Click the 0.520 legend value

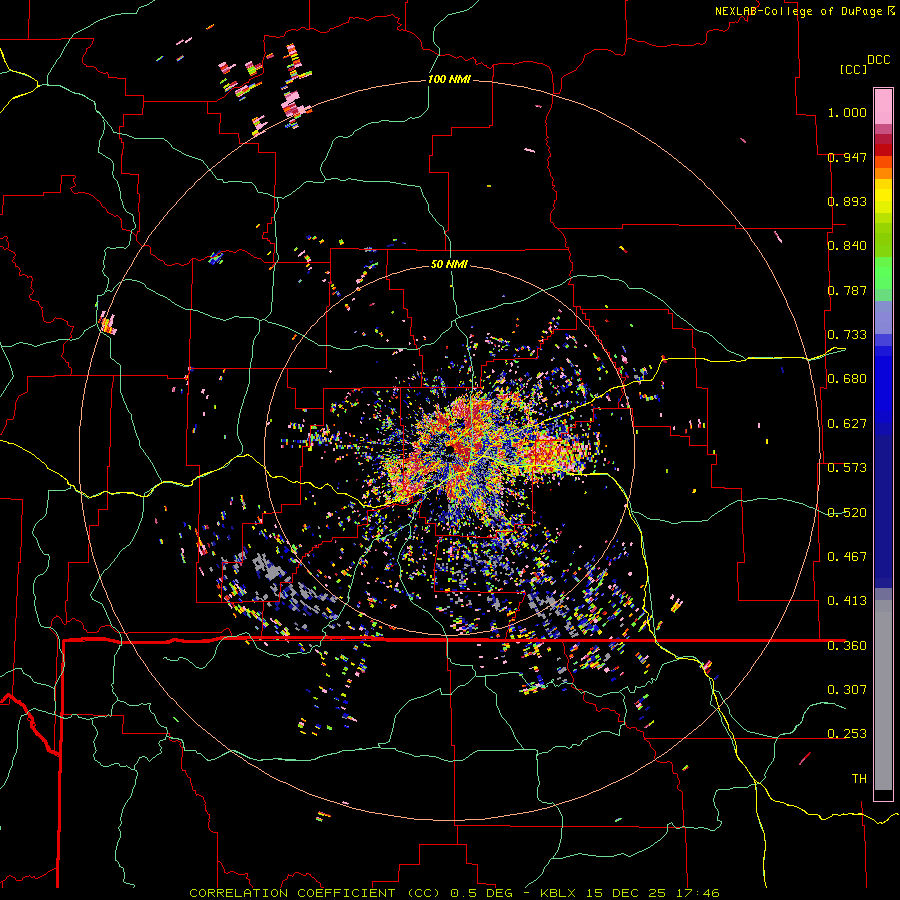coord(847,513)
